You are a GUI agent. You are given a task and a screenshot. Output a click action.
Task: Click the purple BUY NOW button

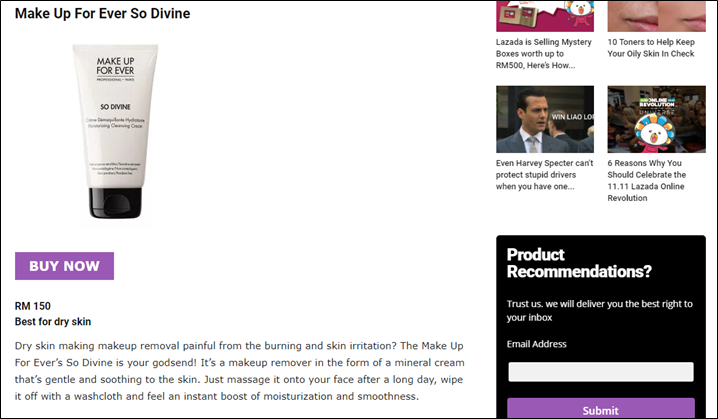(x=65, y=266)
